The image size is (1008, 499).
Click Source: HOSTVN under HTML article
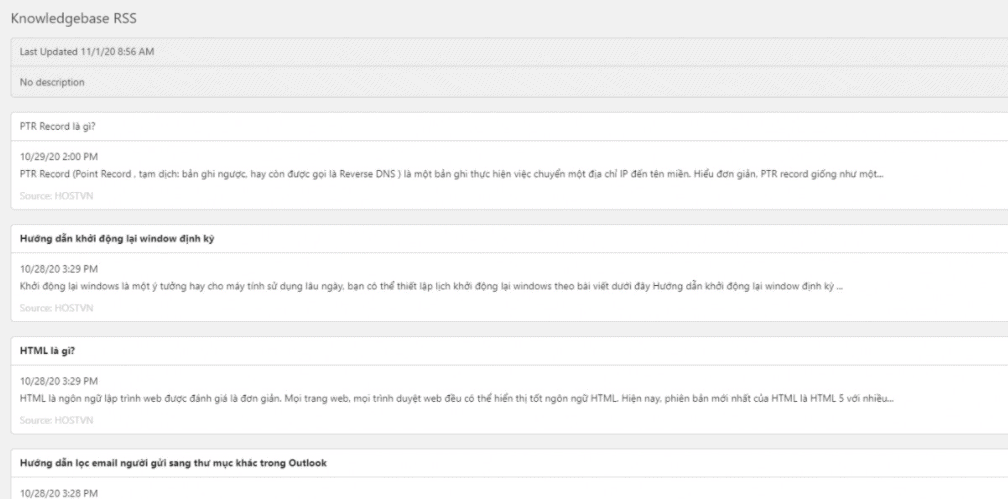click(x=57, y=420)
